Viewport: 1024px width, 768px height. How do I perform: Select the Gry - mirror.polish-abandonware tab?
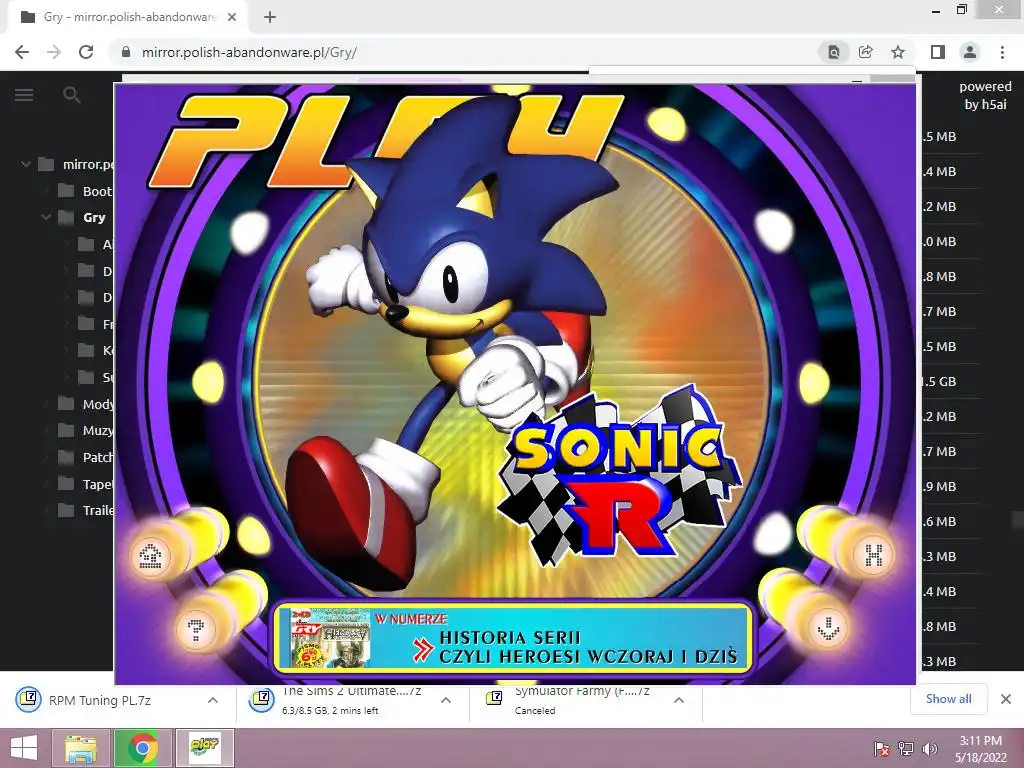[127, 17]
